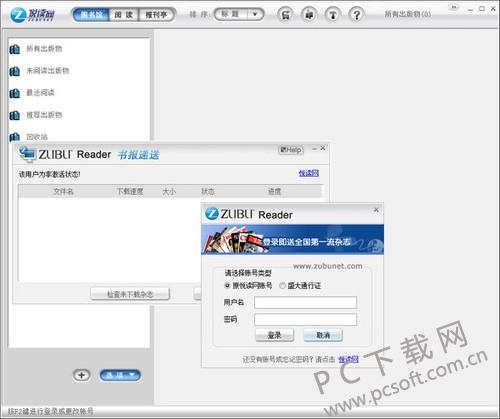
Task: Open 最近阅读 list in the sidebar
Action: (x=40, y=93)
